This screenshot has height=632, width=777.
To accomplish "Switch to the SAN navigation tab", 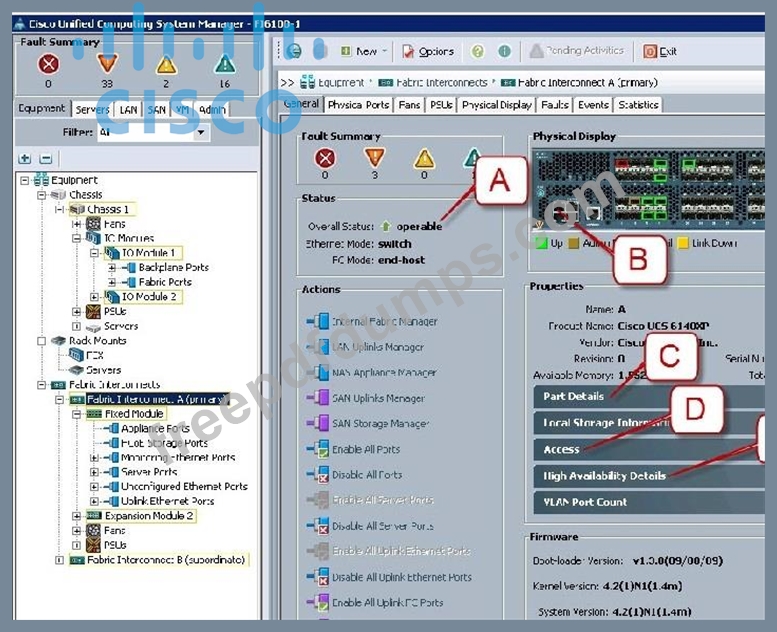I will pyautogui.click(x=157, y=110).
